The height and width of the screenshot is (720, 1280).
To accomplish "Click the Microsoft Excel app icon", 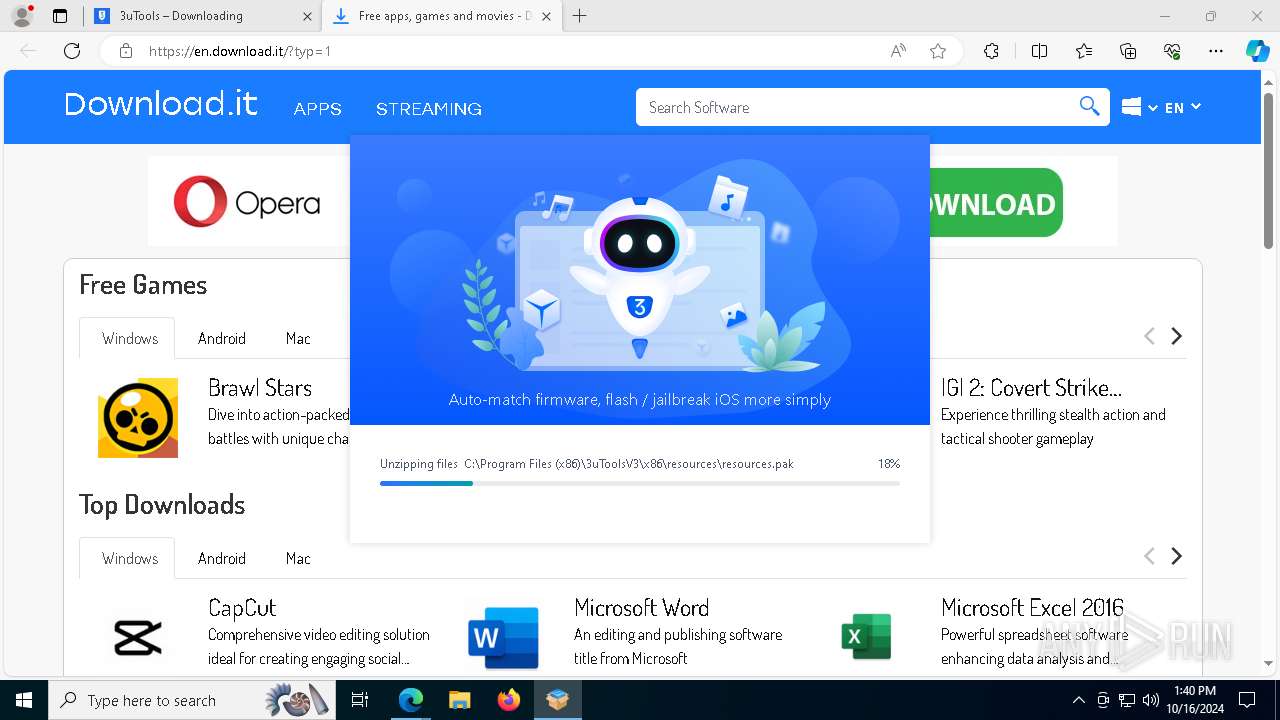I will 866,638.
